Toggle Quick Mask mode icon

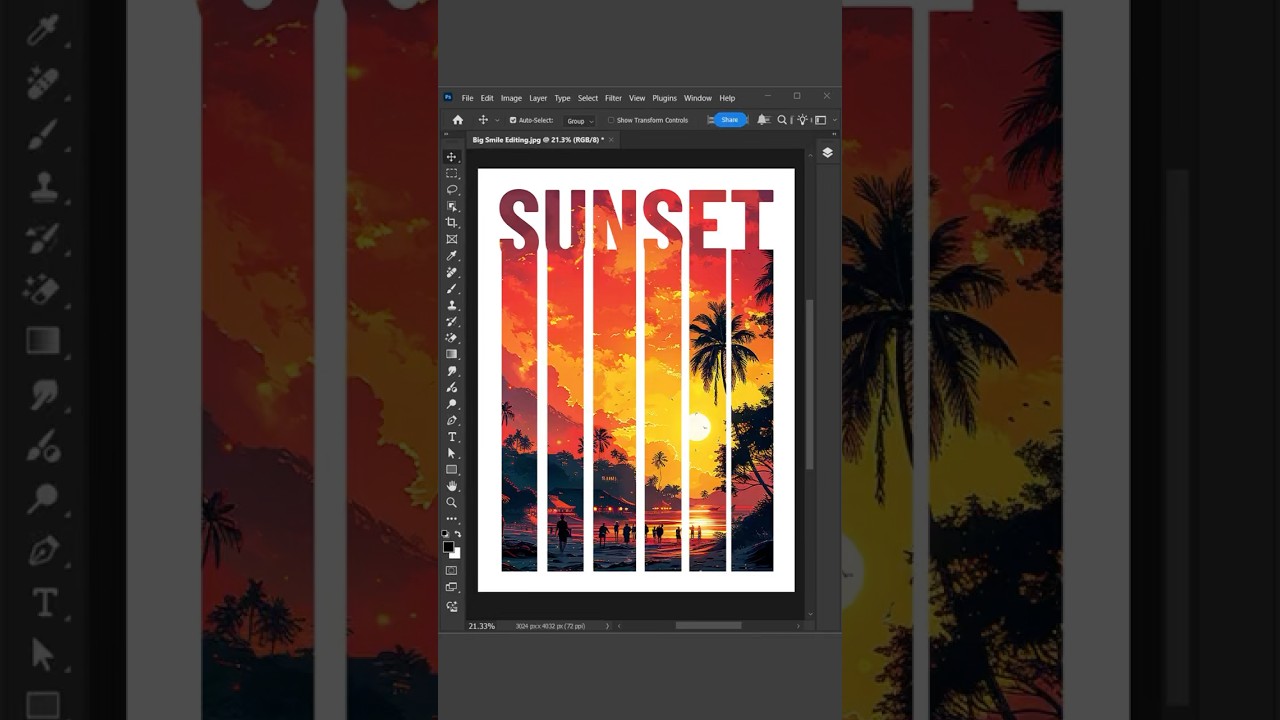coord(451,570)
